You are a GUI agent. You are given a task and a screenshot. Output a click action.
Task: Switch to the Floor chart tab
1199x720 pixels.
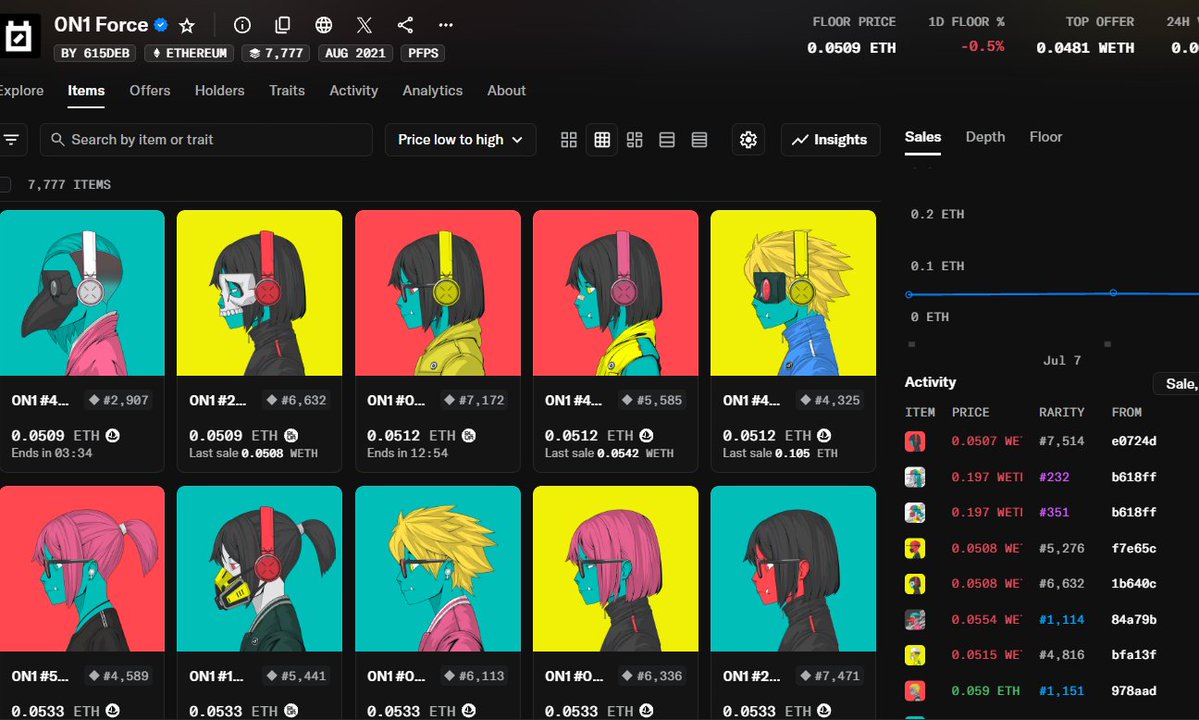[x=1045, y=137]
